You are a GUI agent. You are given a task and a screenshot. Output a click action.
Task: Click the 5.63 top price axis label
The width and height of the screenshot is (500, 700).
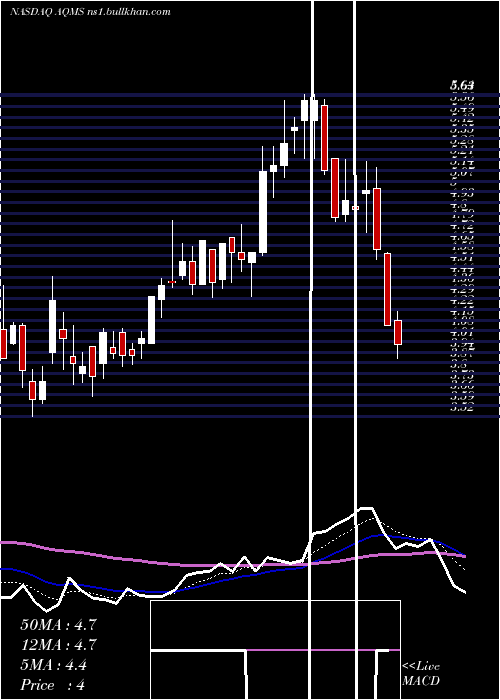pyautogui.click(x=462, y=85)
